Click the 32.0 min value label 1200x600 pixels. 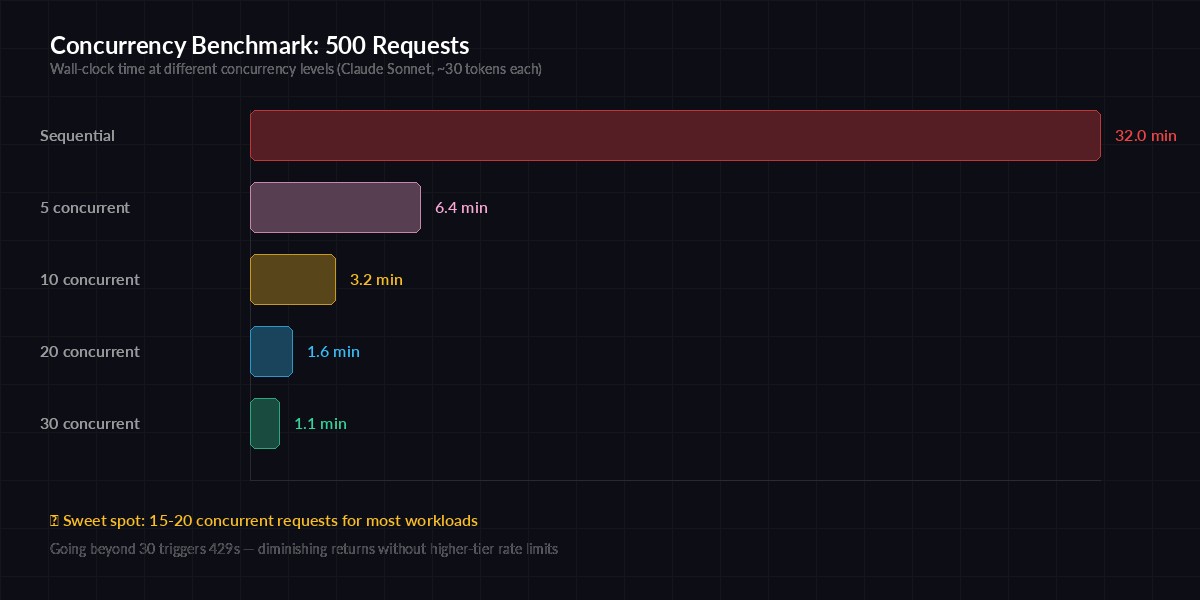coord(1145,135)
